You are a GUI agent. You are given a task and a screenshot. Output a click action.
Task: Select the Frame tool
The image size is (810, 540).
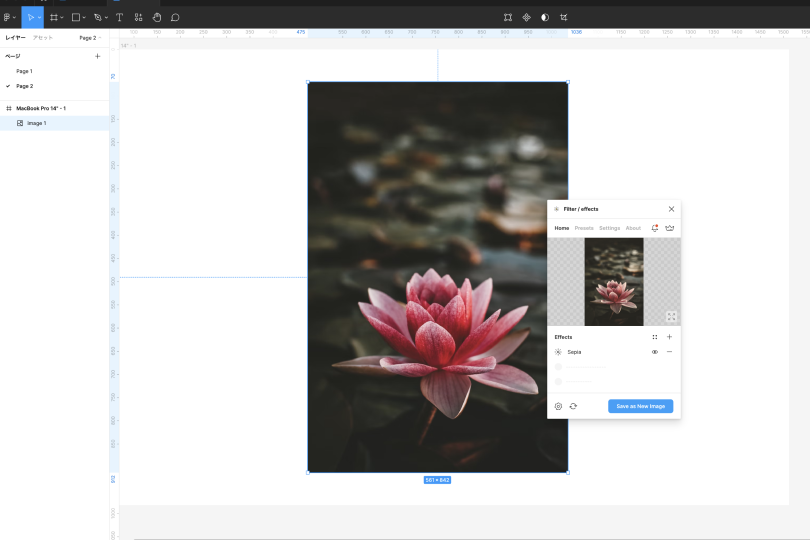pos(54,18)
